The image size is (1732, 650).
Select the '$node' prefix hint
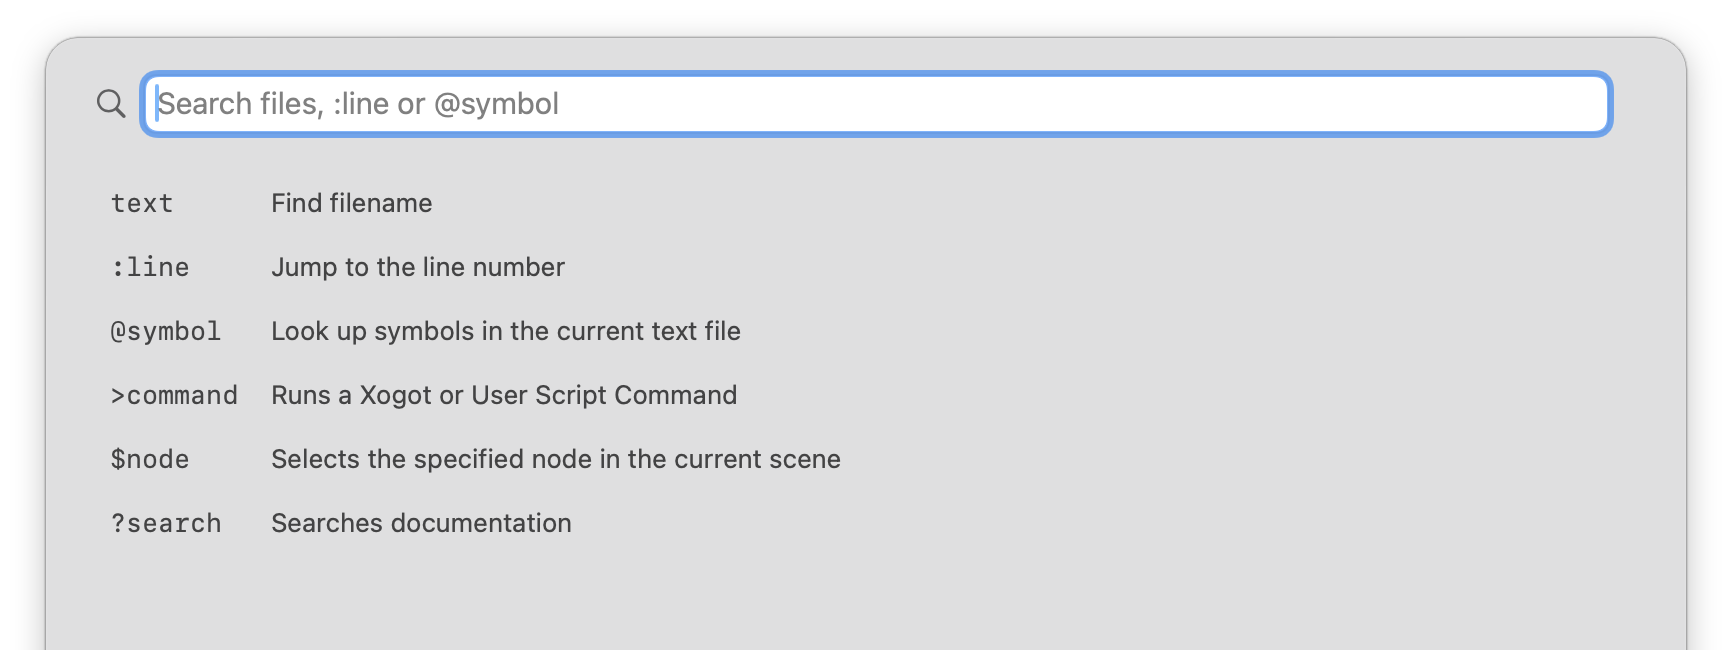(x=150, y=459)
